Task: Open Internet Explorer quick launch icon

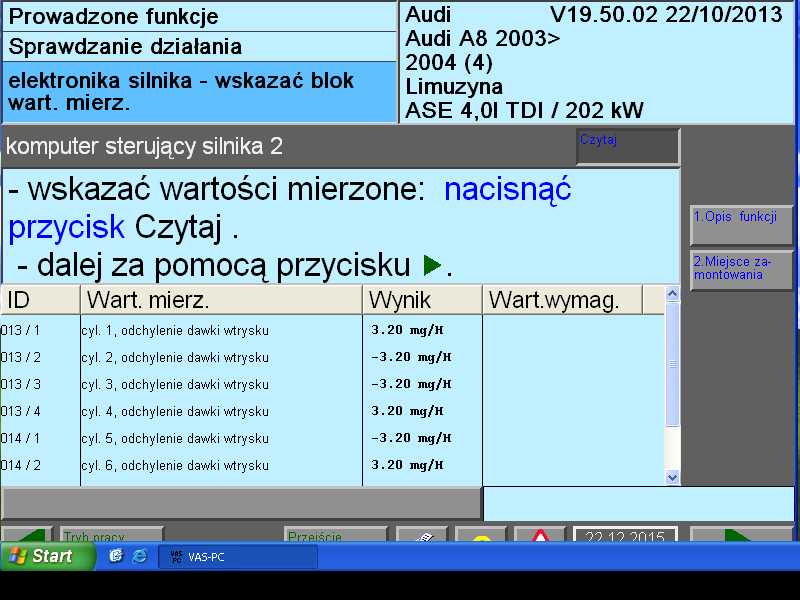Action: [x=139, y=556]
